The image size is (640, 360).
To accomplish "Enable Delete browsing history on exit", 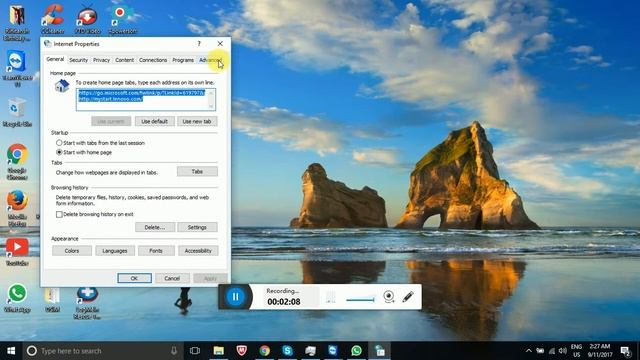I will tap(59, 214).
